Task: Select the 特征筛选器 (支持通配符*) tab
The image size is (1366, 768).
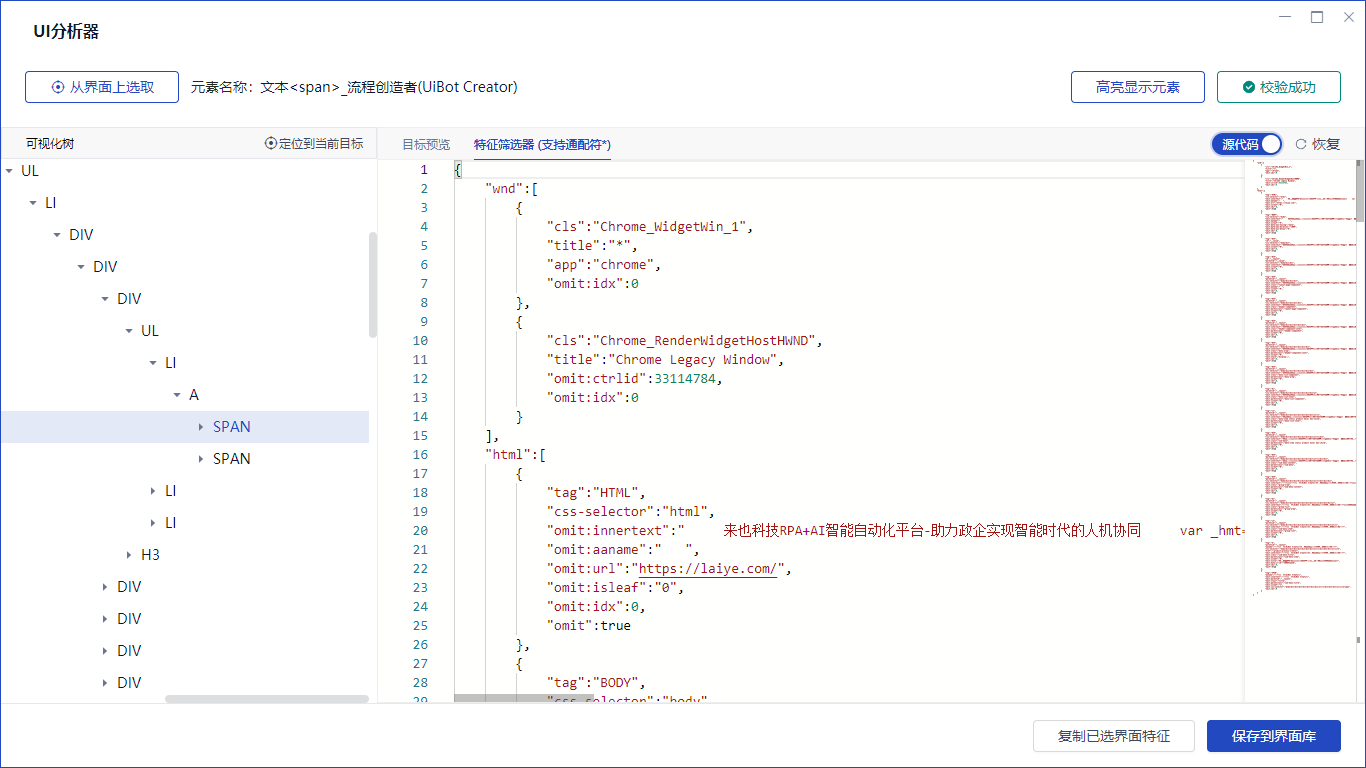Action: [x=542, y=144]
